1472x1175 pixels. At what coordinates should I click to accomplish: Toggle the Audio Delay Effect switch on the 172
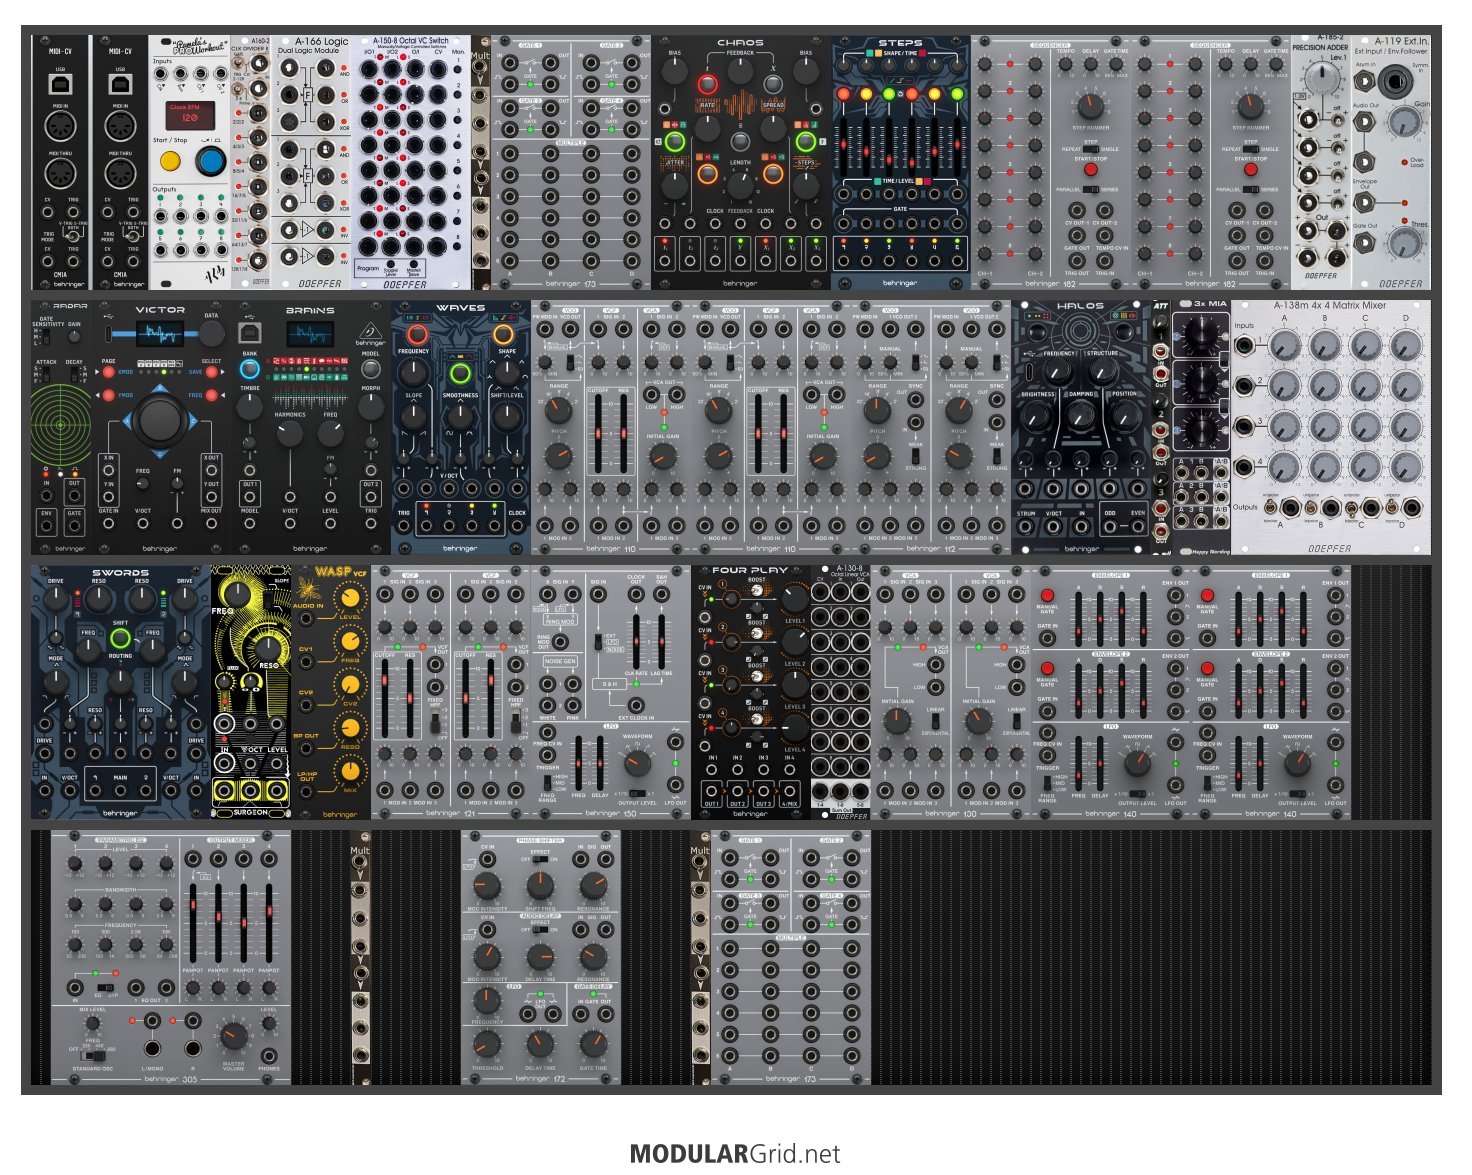pyautogui.click(x=540, y=931)
